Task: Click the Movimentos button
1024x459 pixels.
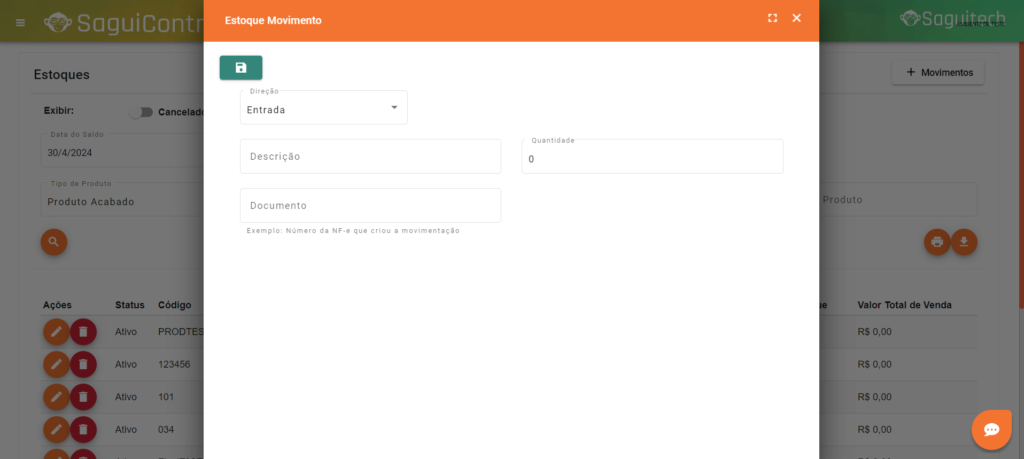Action: tap(938, 73)
